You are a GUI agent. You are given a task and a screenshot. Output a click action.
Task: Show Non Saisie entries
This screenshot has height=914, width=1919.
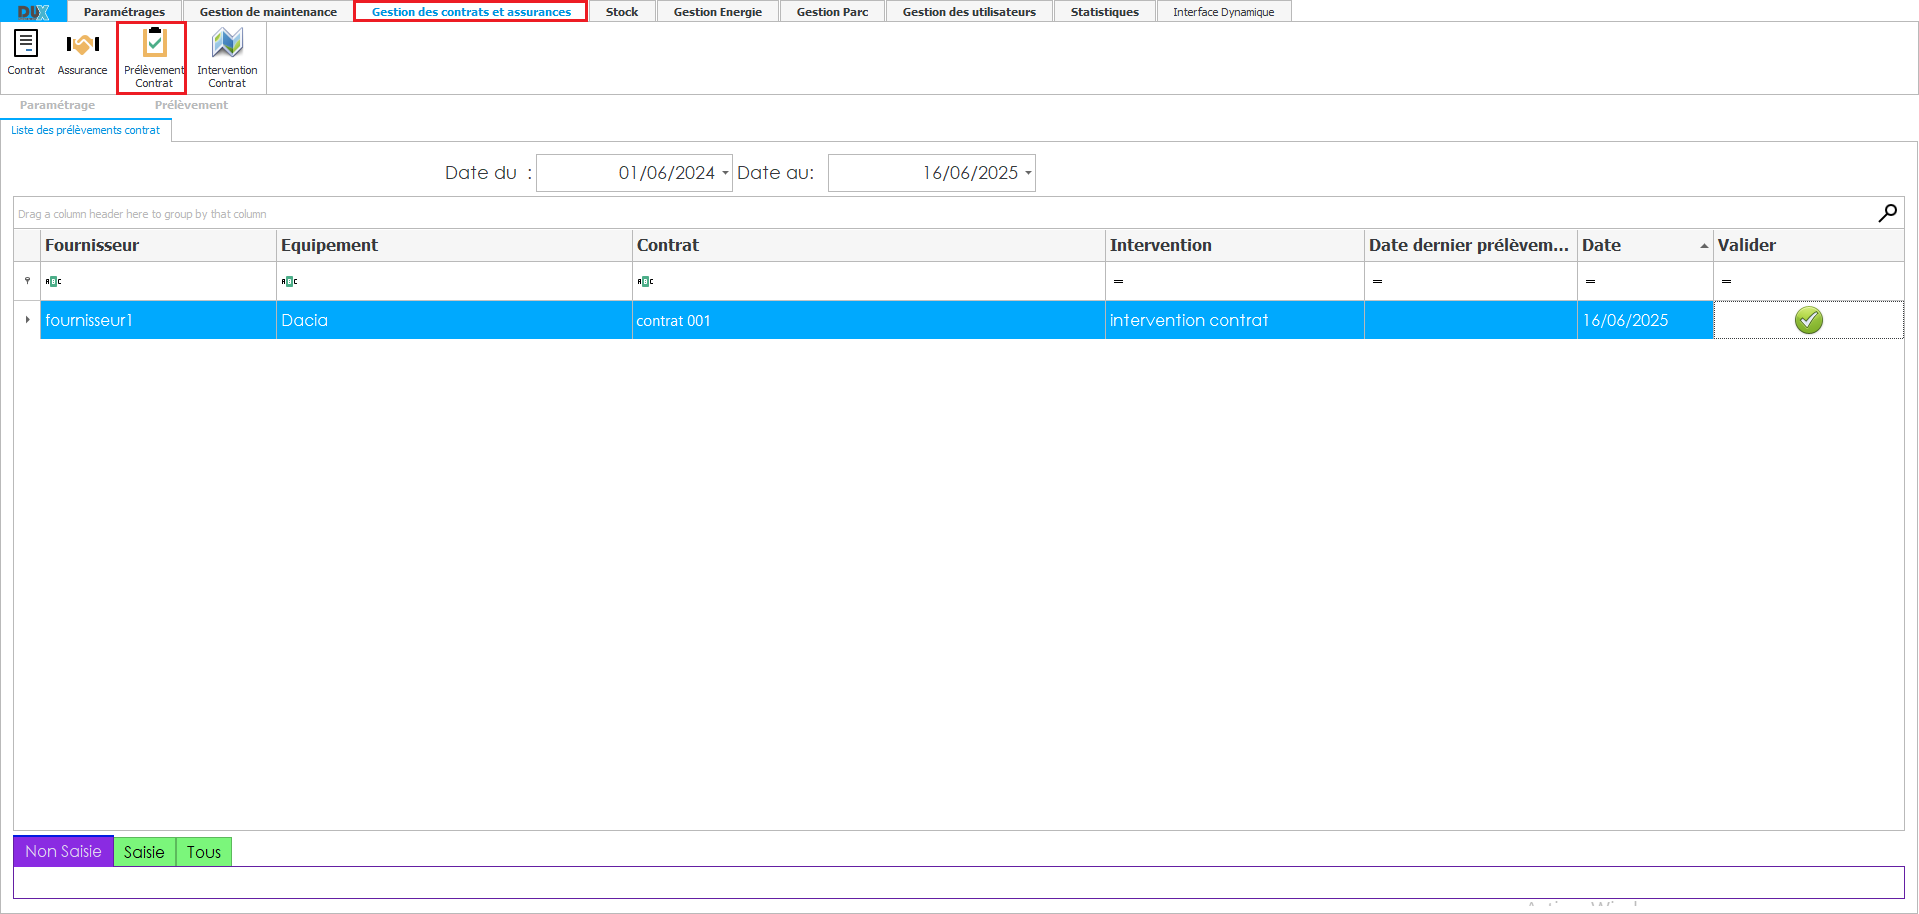(x=63, y=852)
